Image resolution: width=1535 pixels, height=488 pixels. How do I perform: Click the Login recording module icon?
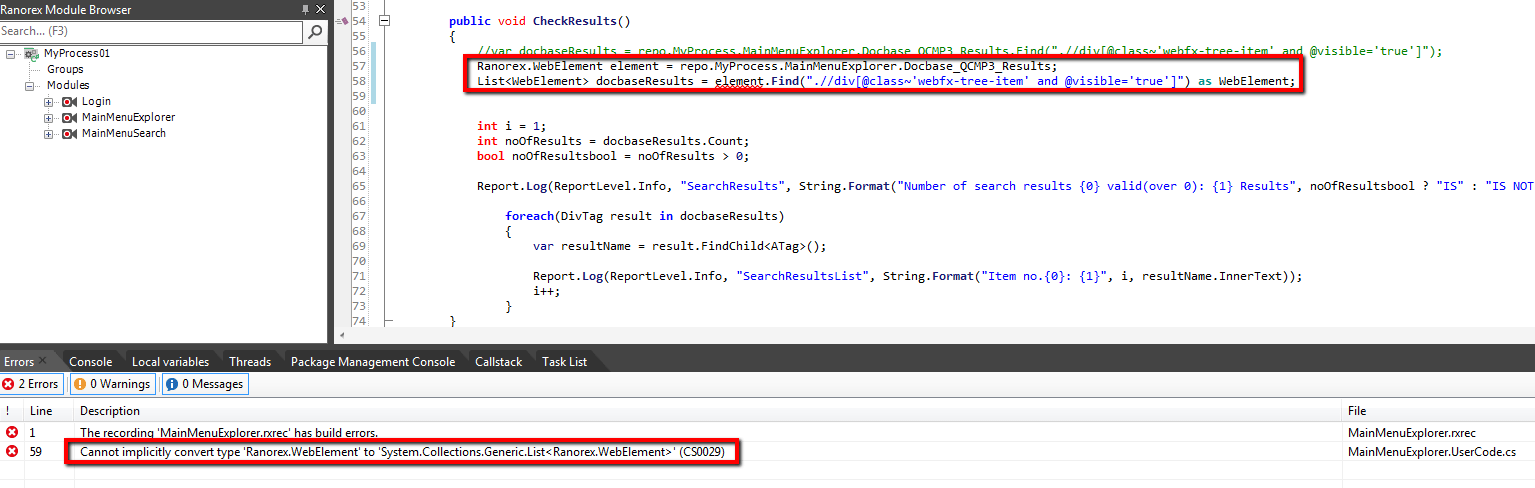click(x=70, y=101)
